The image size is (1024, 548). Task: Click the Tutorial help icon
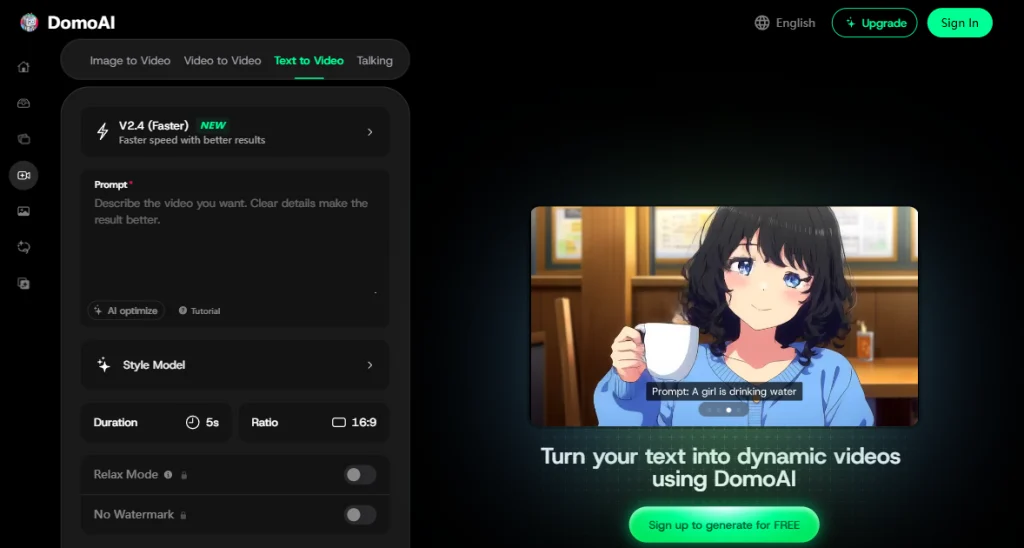(183, 311)
